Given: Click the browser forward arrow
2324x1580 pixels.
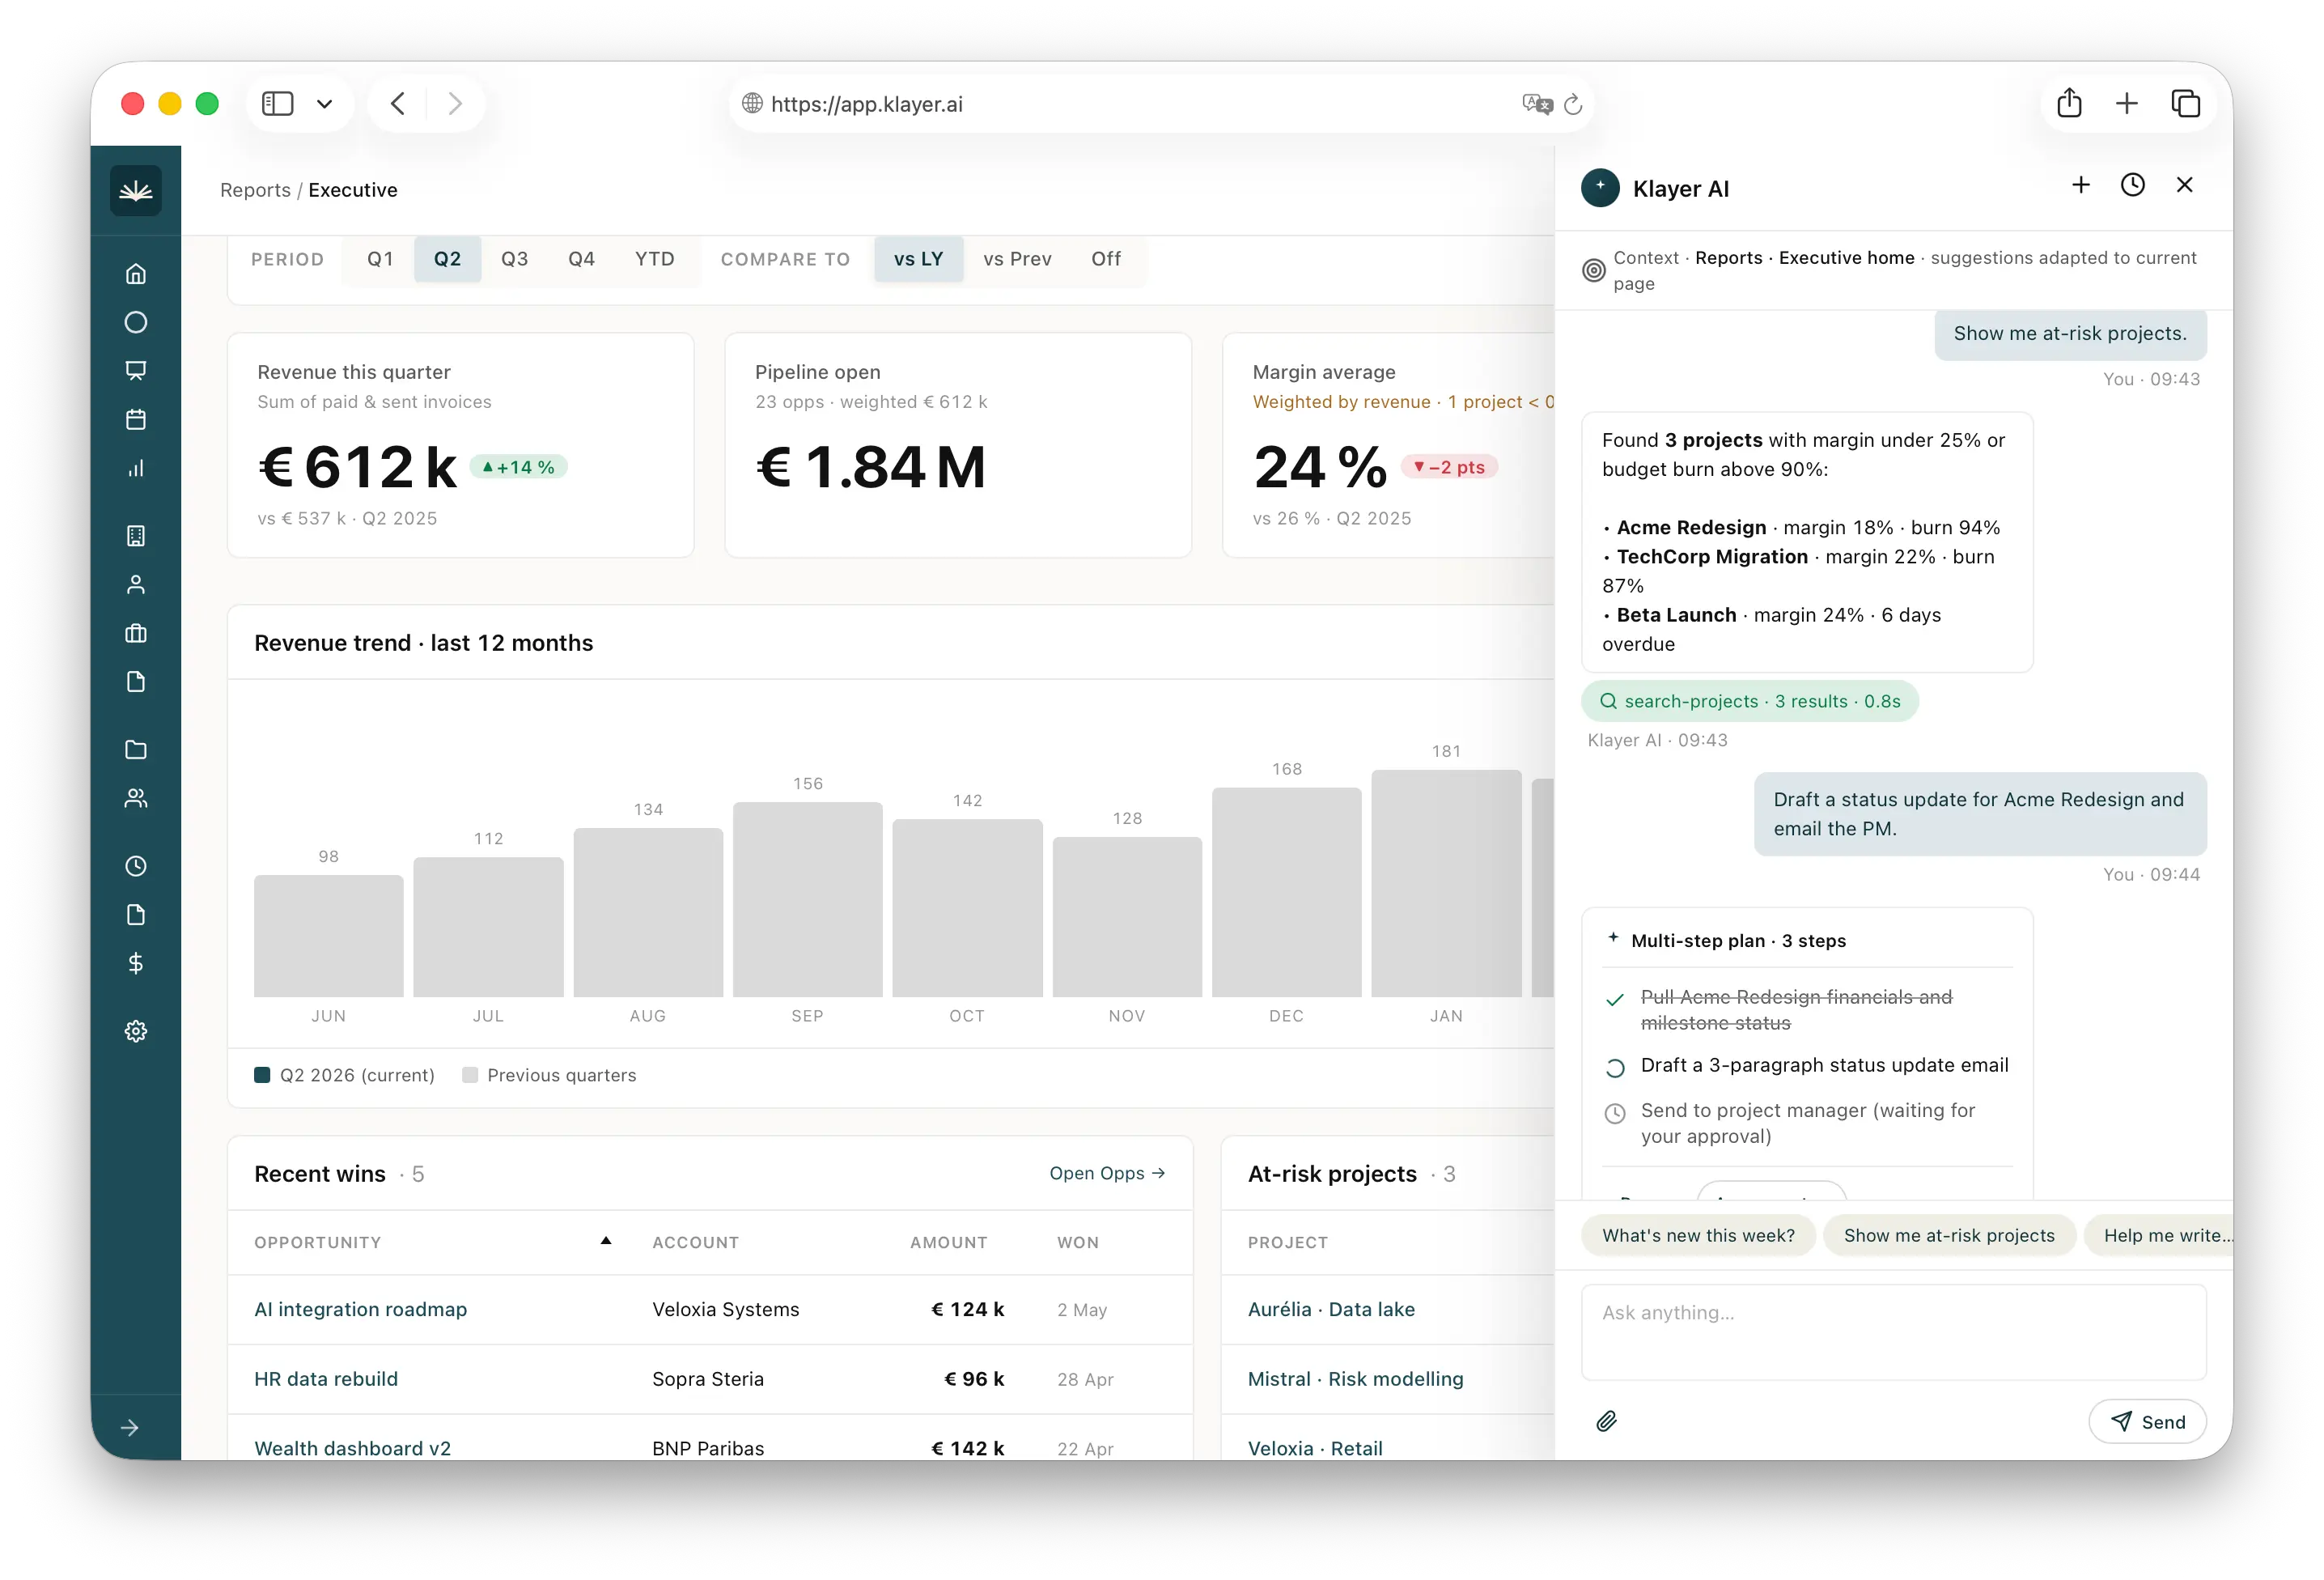Looking at the screenshot, I should 455,103.
